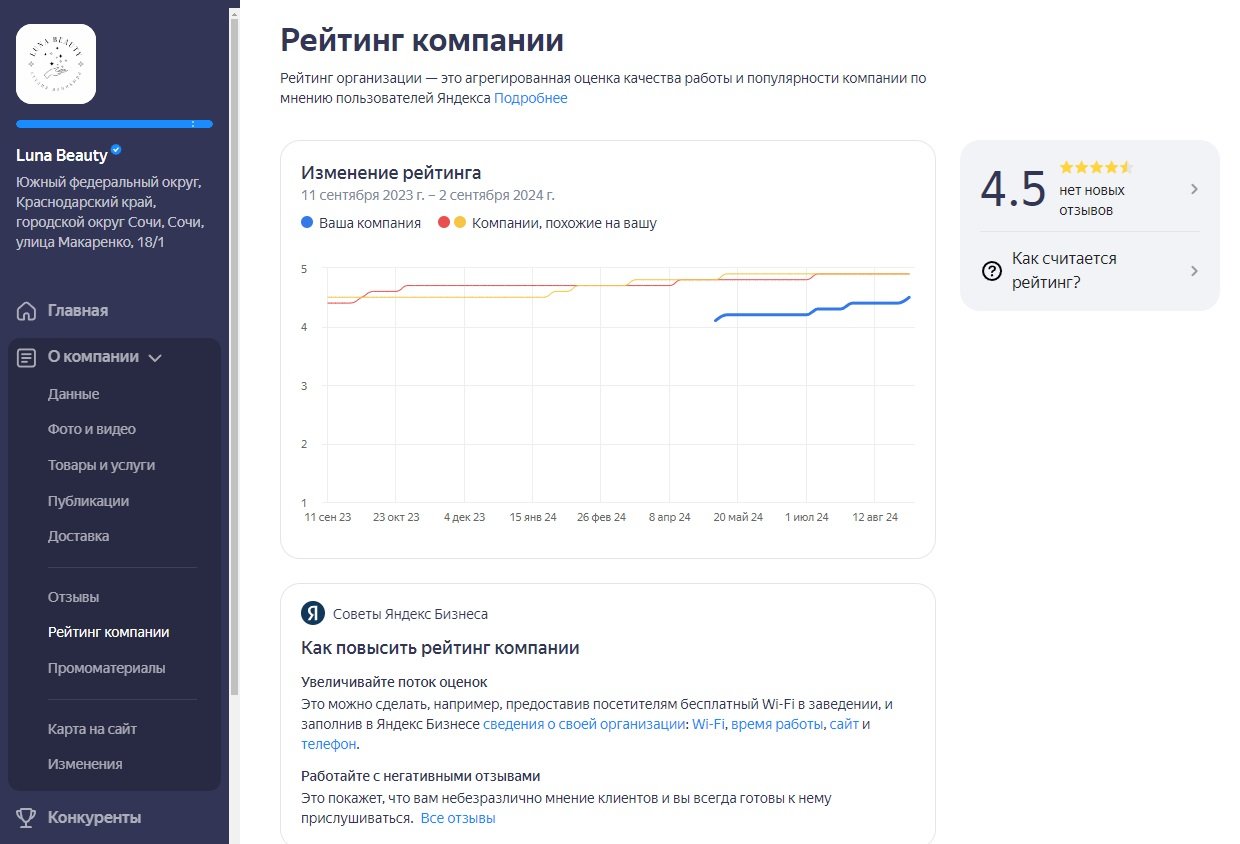
Task: Click the home icon beside Главная
Action: pos(27,311)
